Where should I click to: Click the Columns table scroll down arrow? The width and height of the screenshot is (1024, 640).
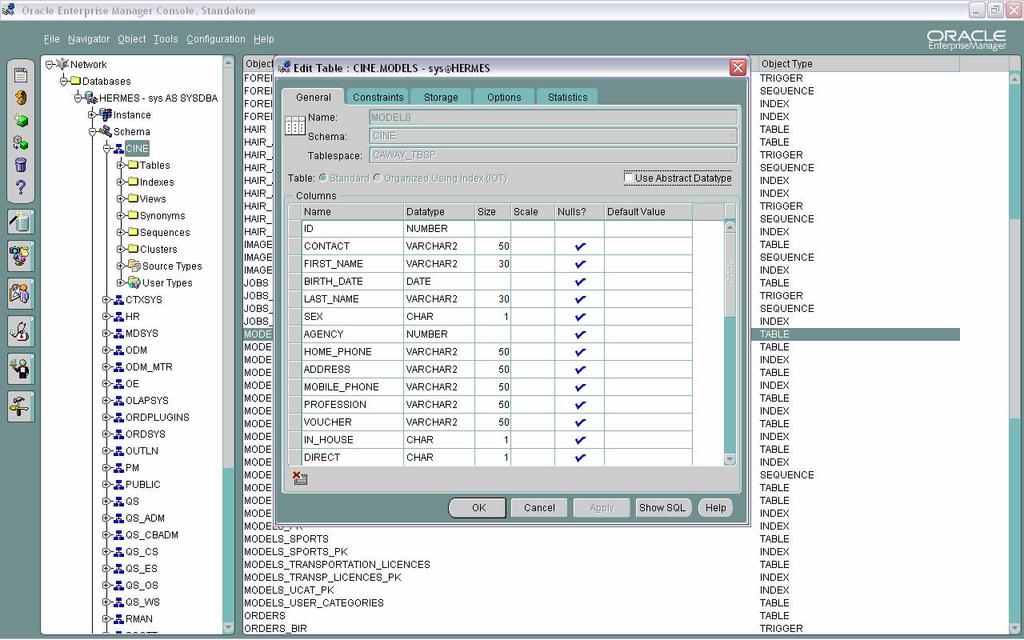coord(730,459)
